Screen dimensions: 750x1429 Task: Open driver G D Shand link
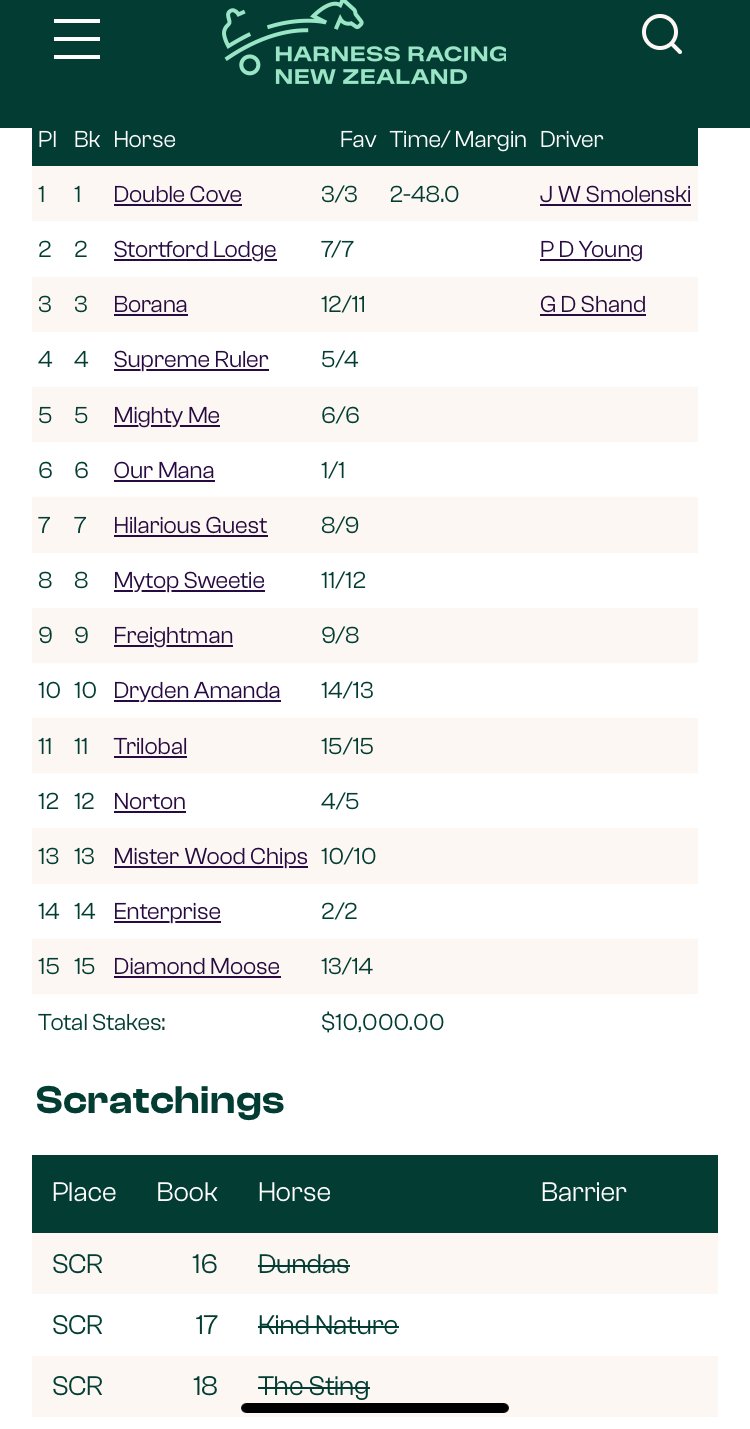593,304
